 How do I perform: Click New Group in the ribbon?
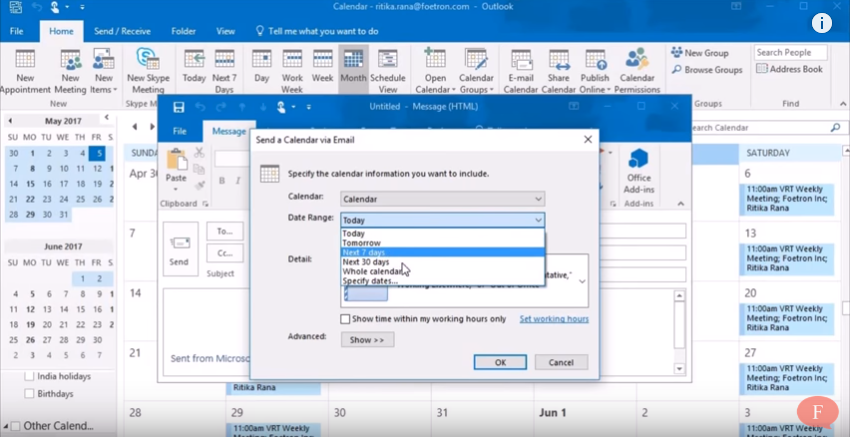click(x=700, y=53)
